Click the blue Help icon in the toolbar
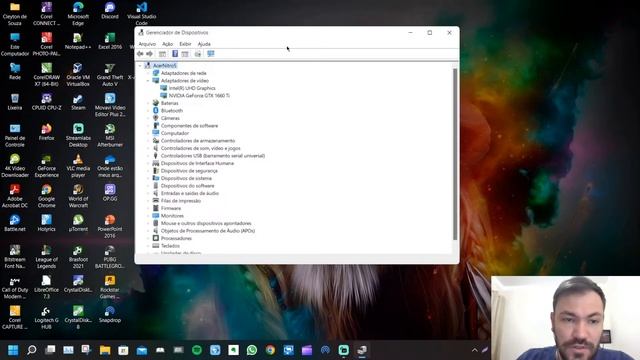Viewport: 640px width, 360px height. [x=175, y=54]
